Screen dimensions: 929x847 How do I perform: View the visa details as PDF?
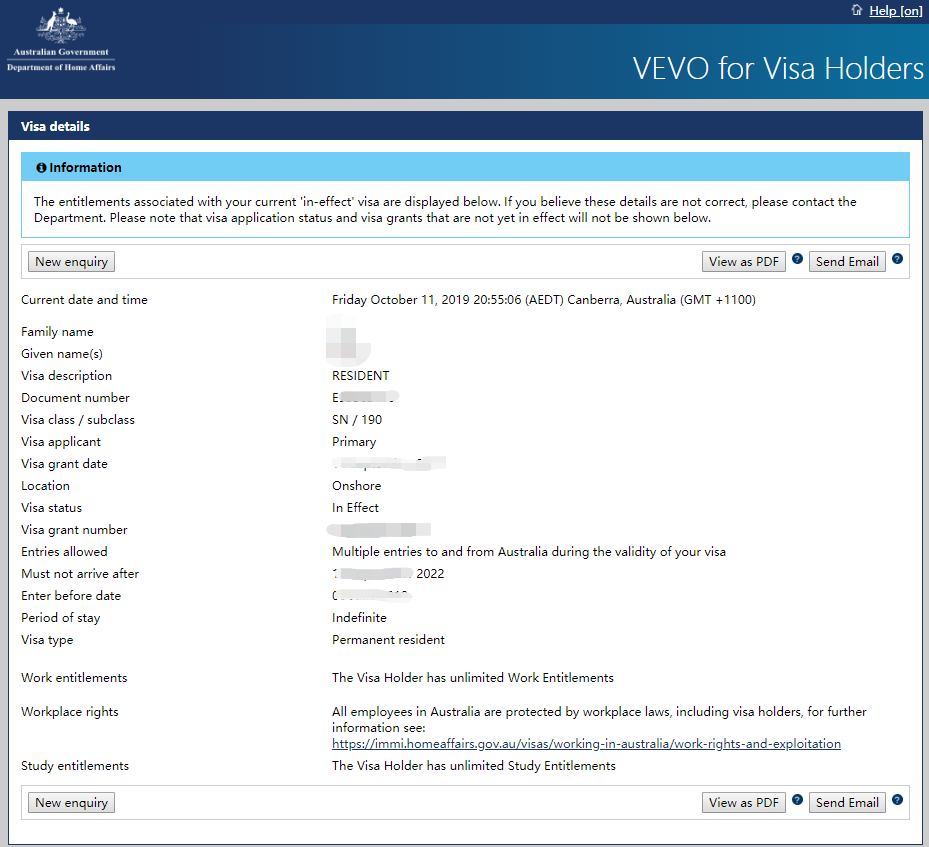click(x=743, y=261)
